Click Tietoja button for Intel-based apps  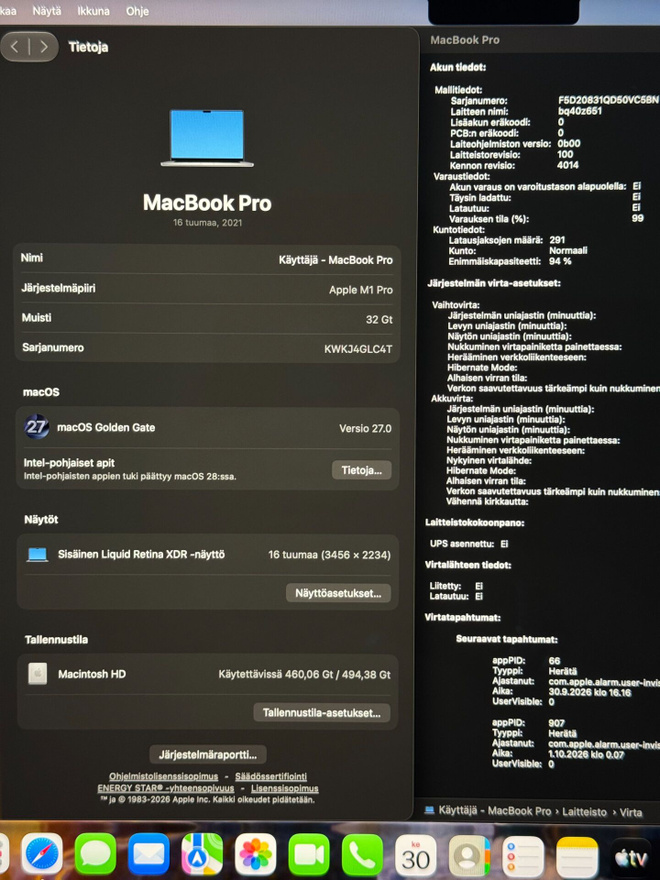coord(361,470)
